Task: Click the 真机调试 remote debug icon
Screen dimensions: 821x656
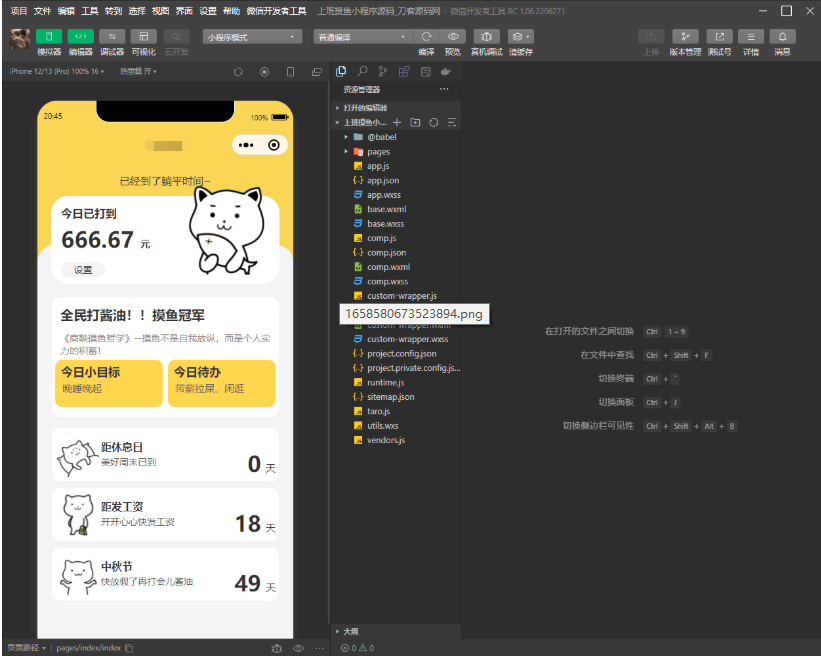Action: pyautogui.click(x=485, y=36)
